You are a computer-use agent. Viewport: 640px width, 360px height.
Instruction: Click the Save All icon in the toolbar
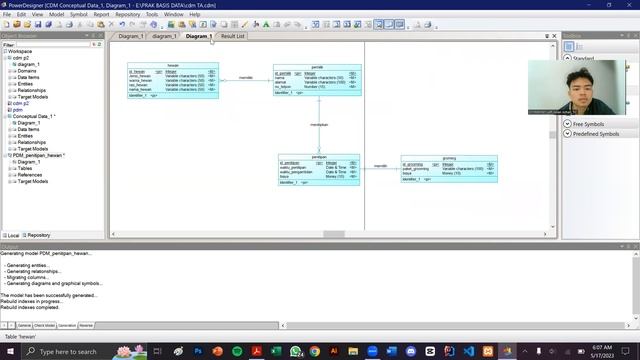[x=48, y=24]
